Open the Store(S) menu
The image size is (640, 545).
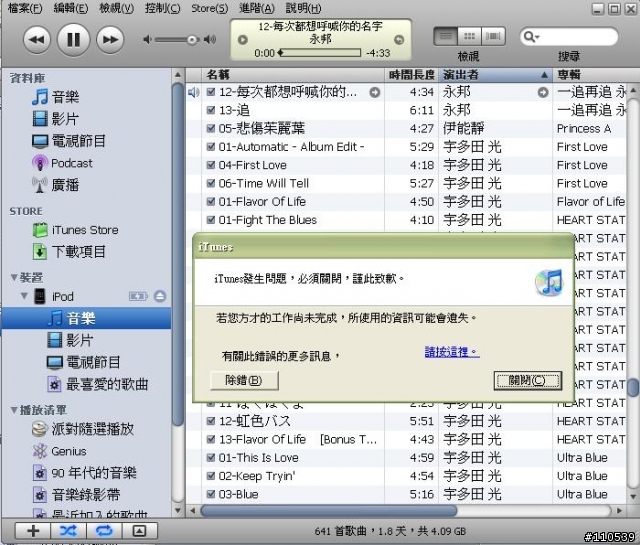209,8
